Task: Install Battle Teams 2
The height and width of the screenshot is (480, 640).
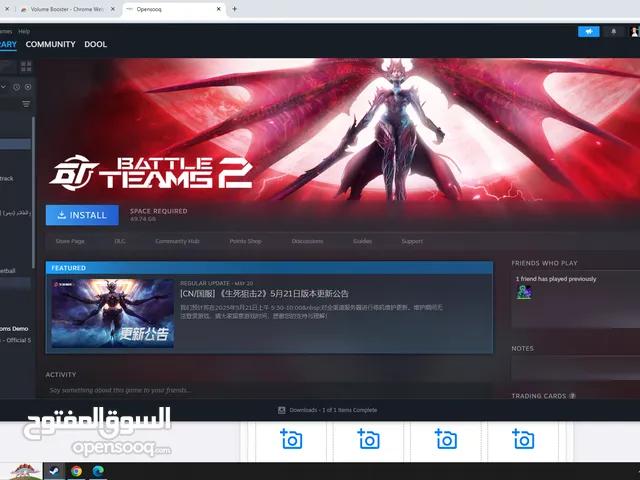Action: tap(82, 215)
